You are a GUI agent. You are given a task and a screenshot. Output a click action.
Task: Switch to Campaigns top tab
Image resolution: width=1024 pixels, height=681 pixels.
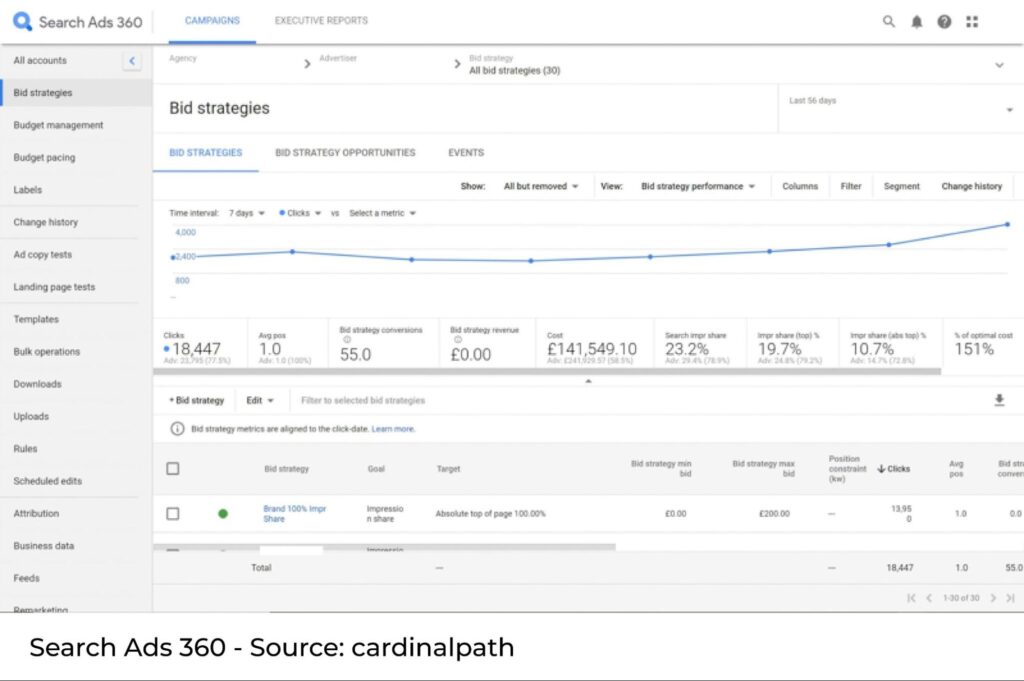click(x=212, y=21)
